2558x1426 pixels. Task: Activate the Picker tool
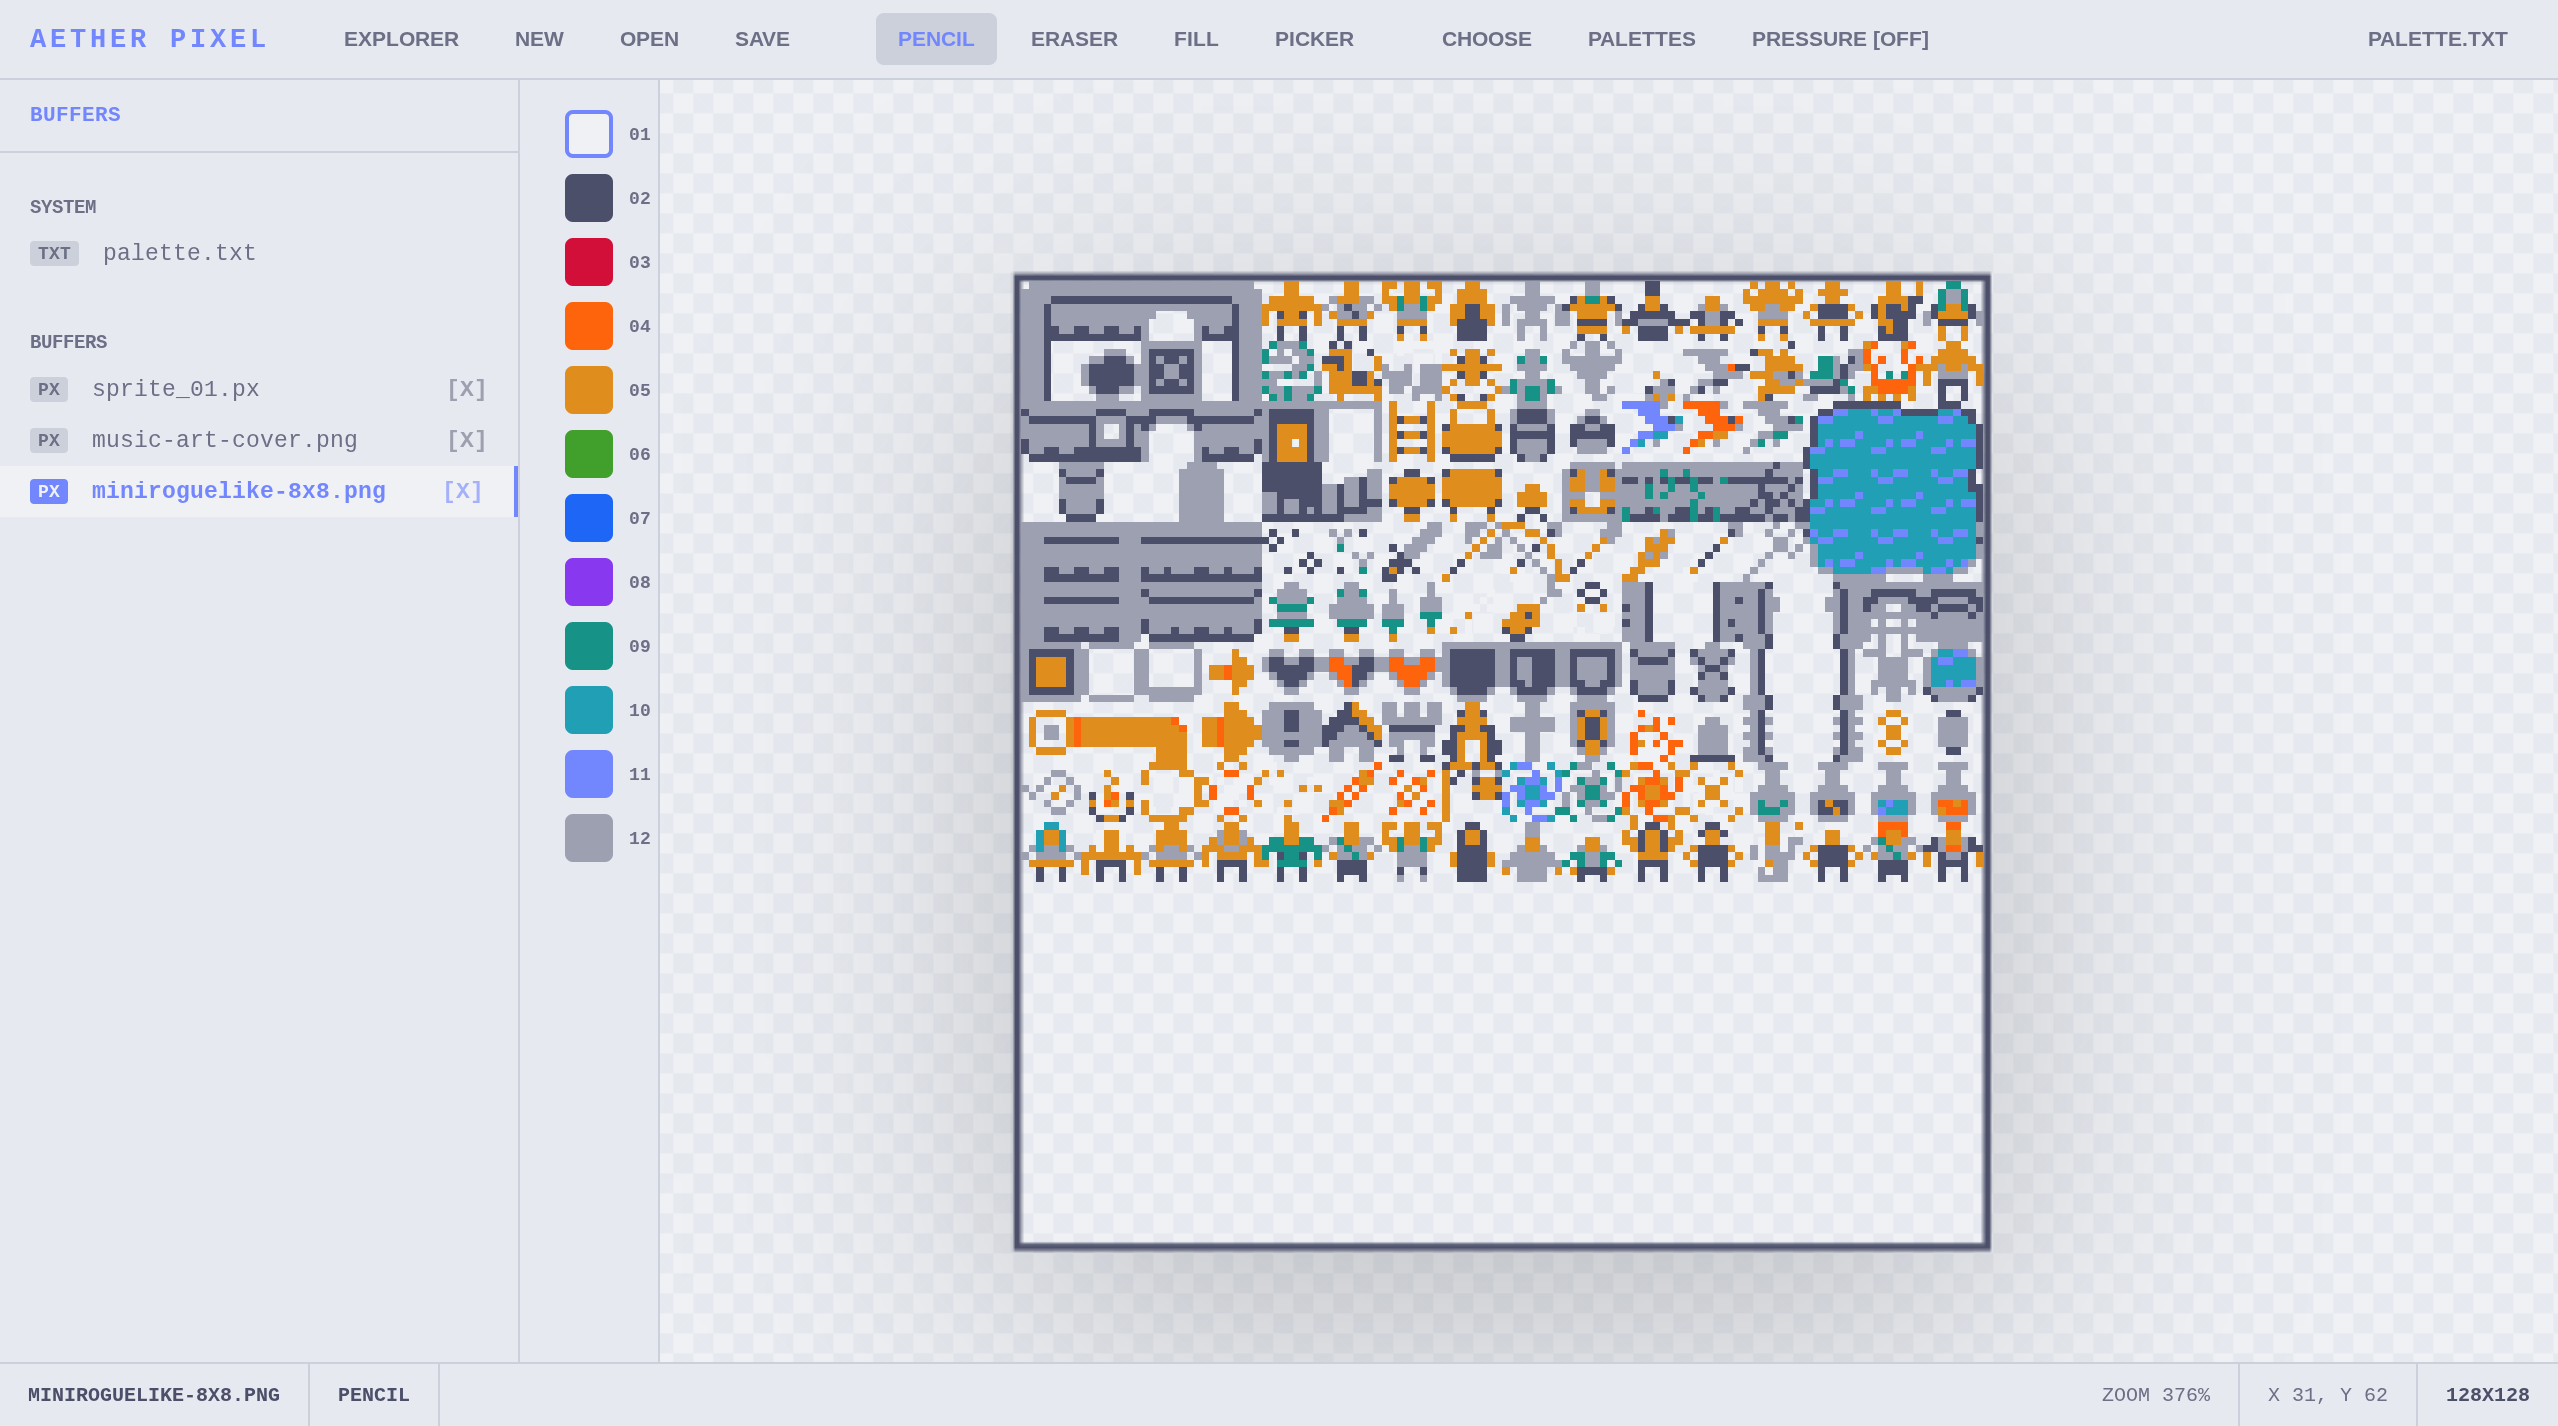1313,39
